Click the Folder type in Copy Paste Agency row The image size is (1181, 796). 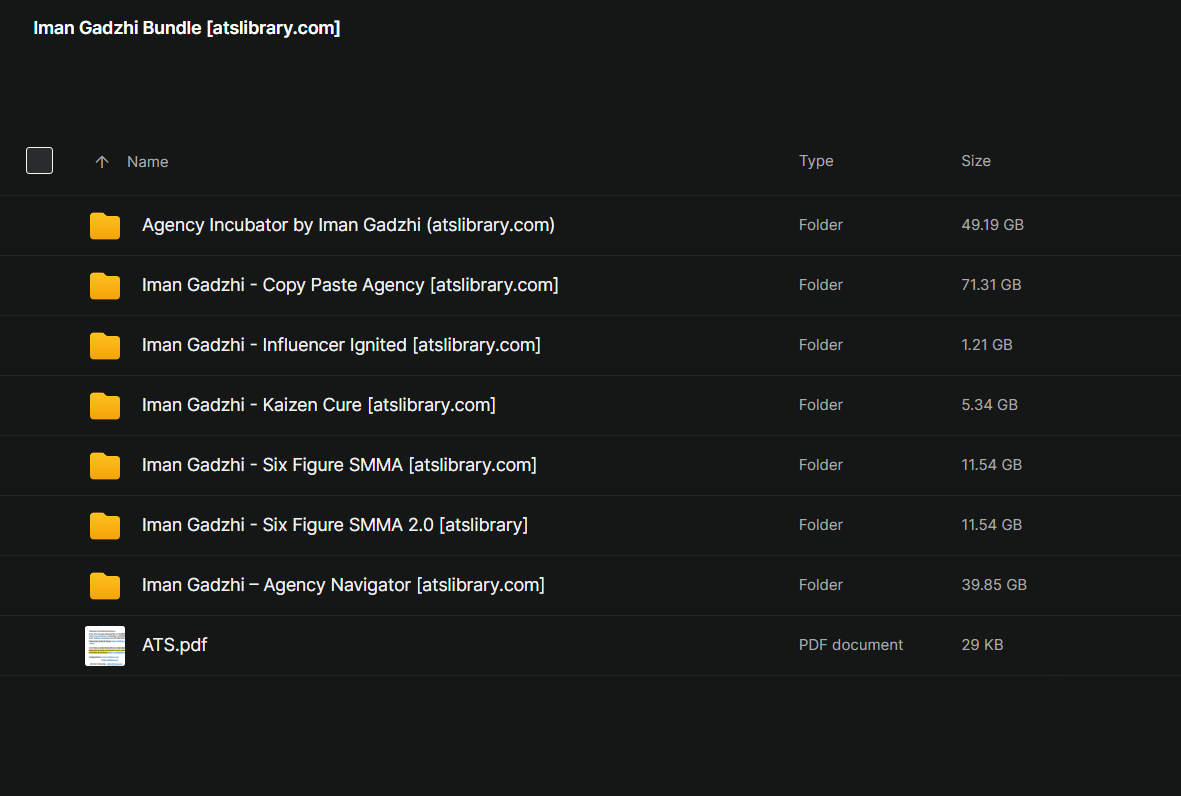tap(820, 285)
